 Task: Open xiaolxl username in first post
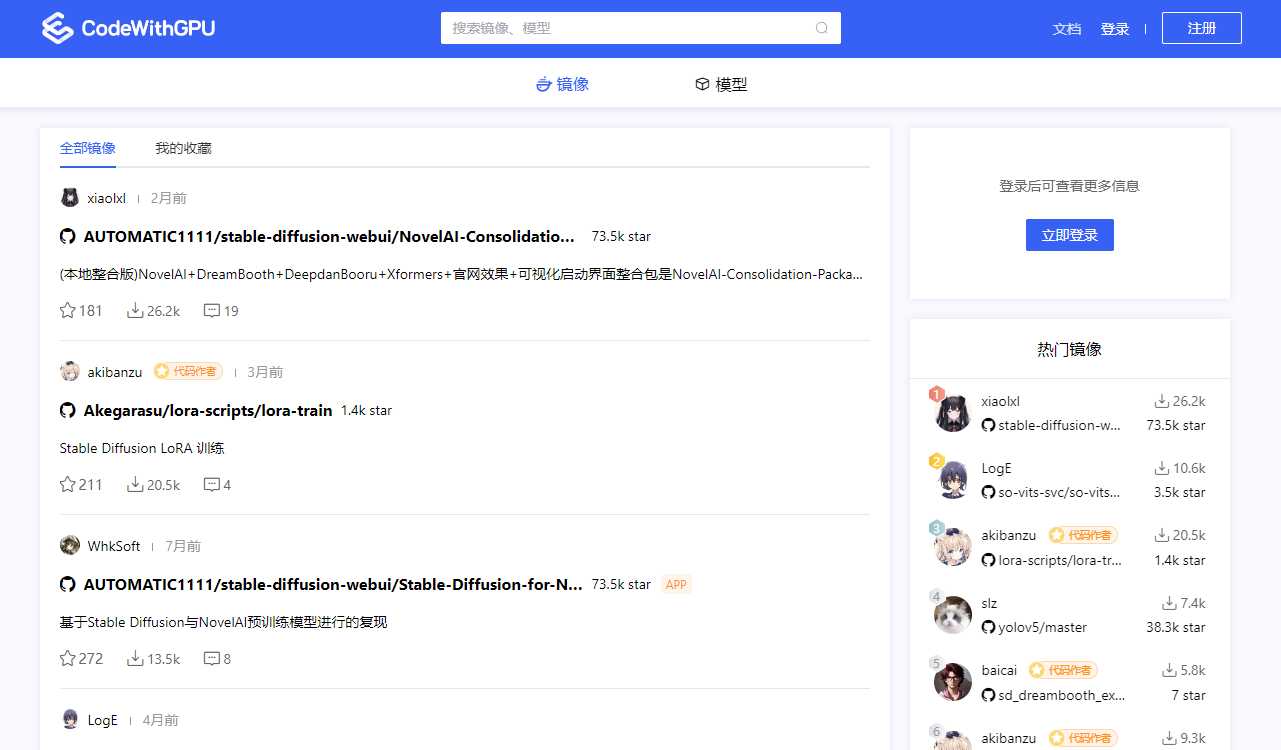(107, 198)
